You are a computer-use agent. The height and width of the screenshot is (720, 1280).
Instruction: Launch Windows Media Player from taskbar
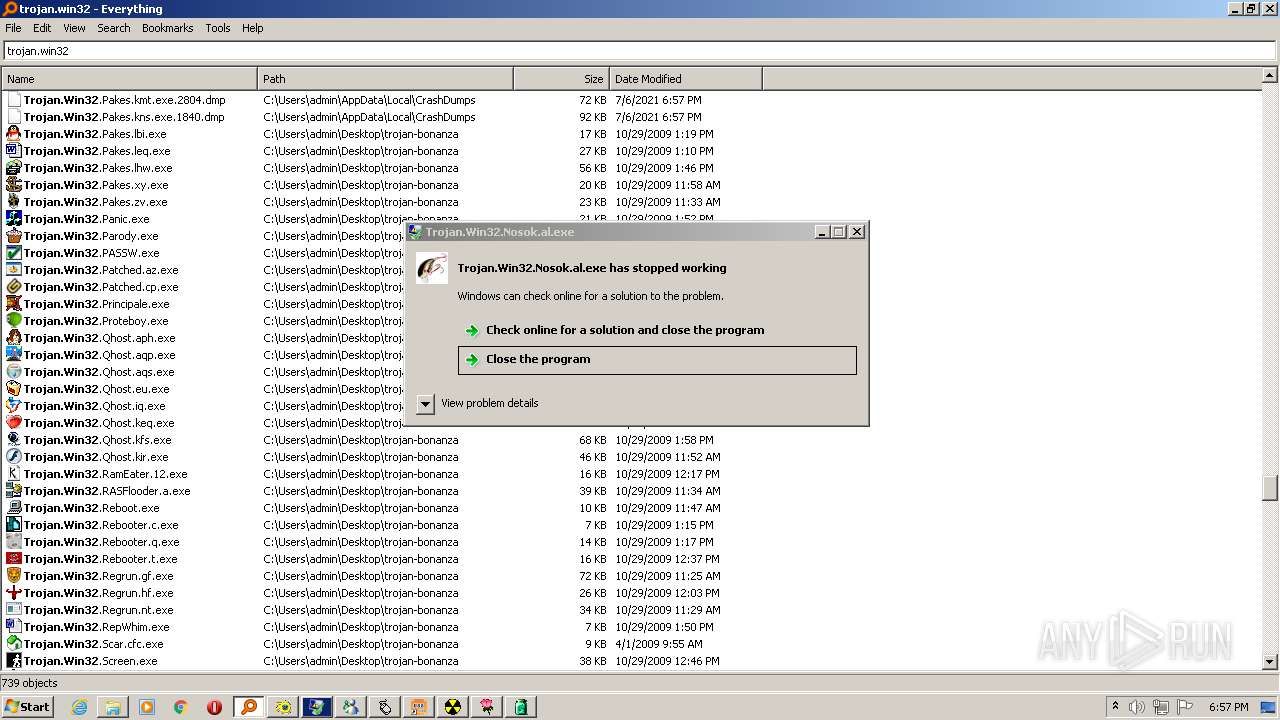click(x=147, y=707)
